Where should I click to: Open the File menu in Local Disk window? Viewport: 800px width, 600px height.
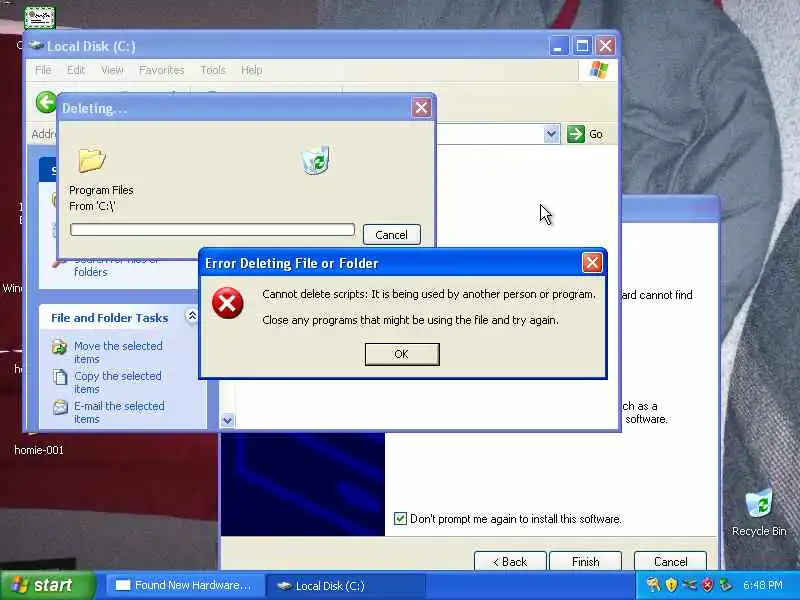click(x=43, y=70)
